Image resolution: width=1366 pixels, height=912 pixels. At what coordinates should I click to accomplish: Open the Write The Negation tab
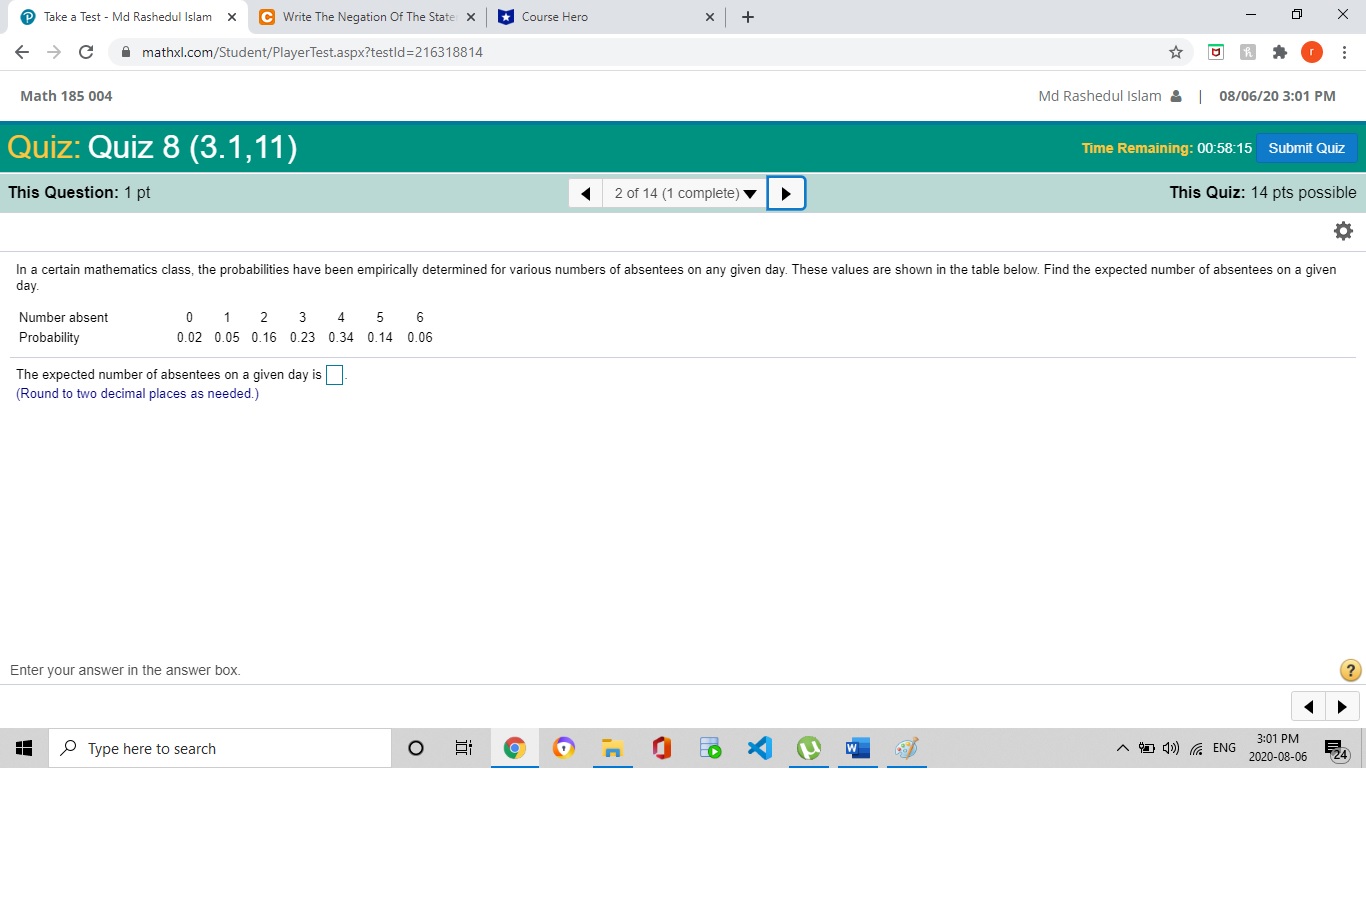point(360,16)
